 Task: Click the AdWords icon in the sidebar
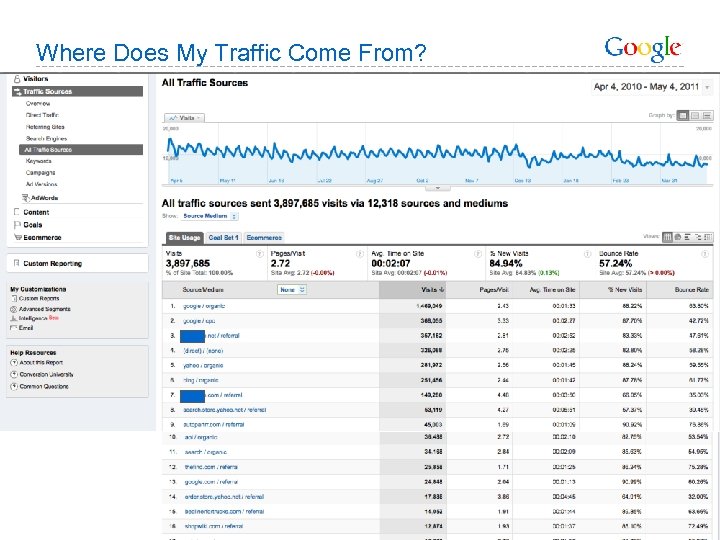point(26,198)
